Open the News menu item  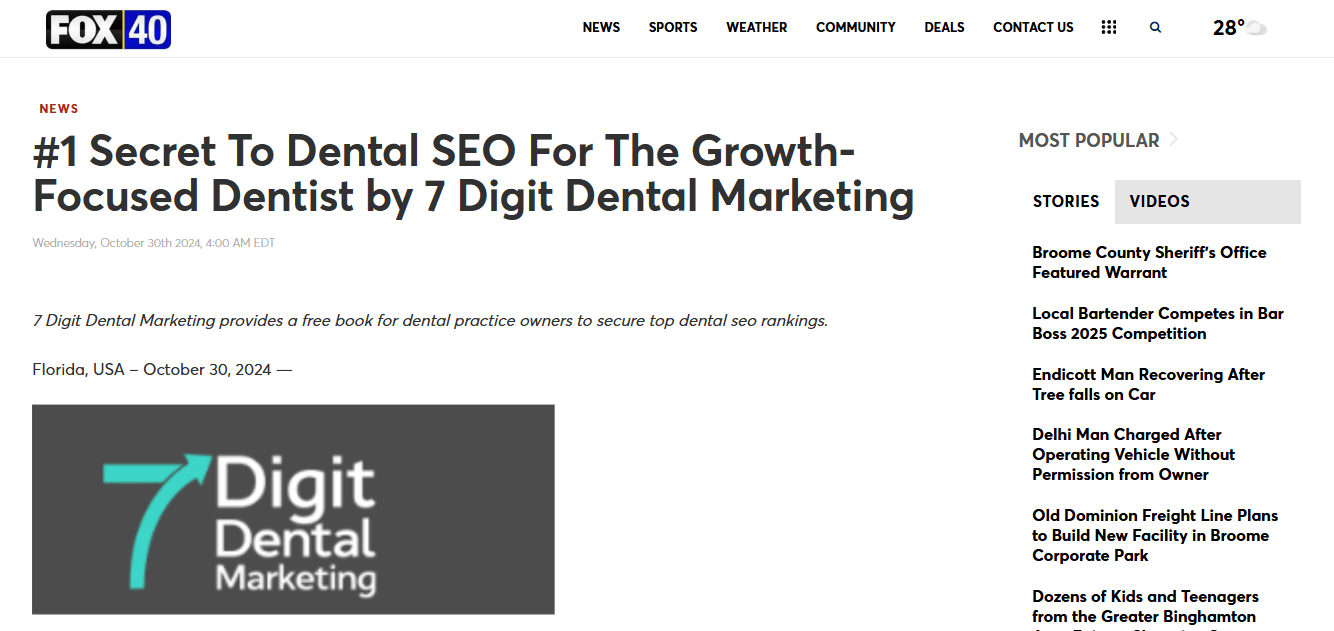[601, 27]
